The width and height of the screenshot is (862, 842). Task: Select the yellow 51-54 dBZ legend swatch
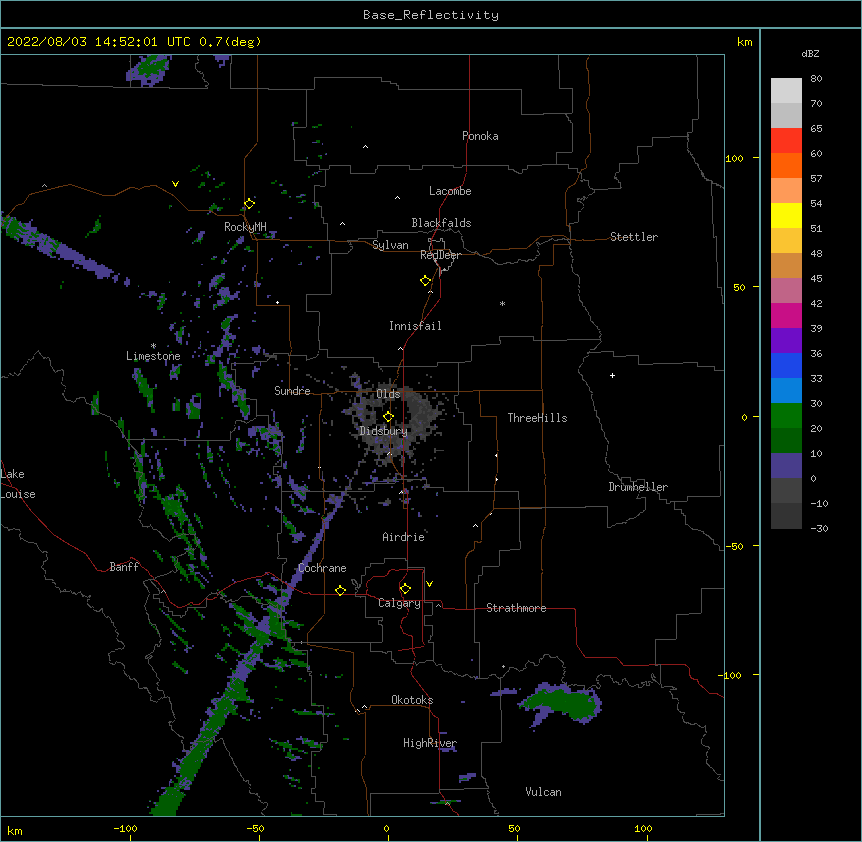(x=786, y=216)
